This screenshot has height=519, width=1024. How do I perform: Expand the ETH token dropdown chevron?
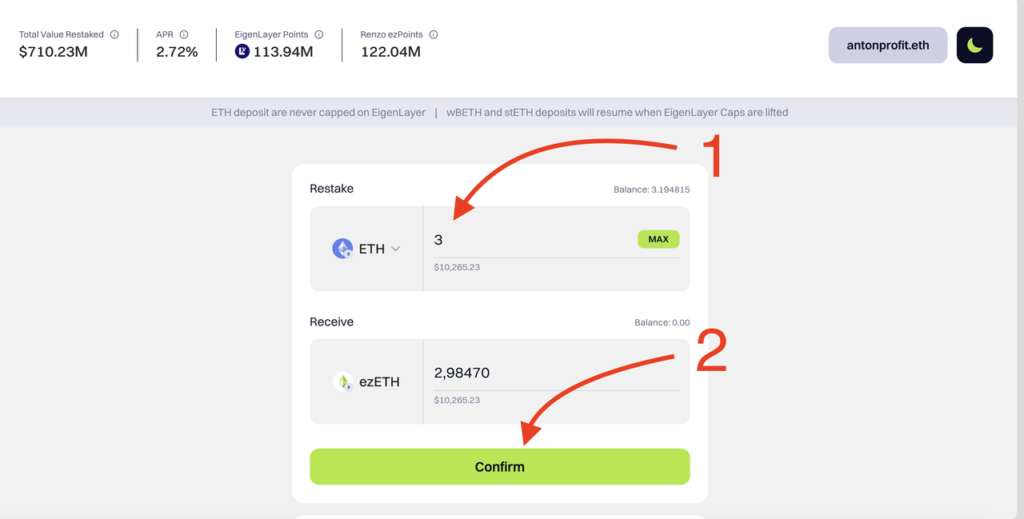396,249
